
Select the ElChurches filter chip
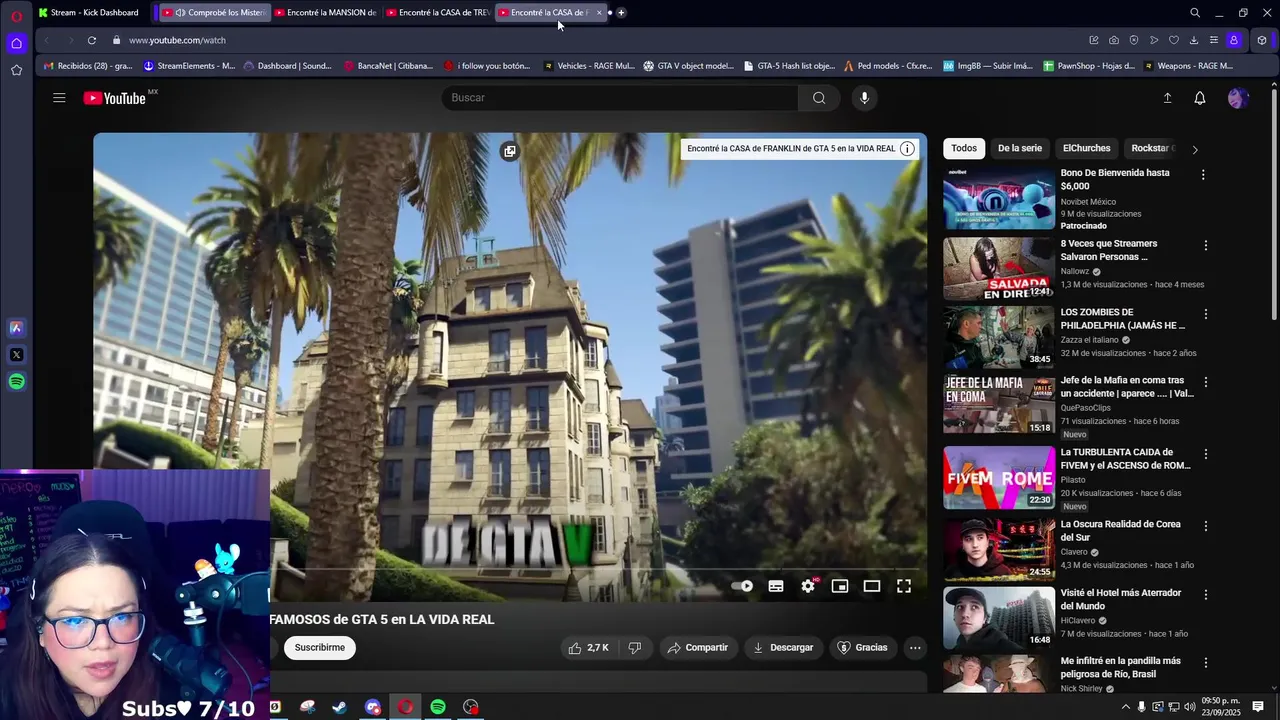tap(1087, 148)
